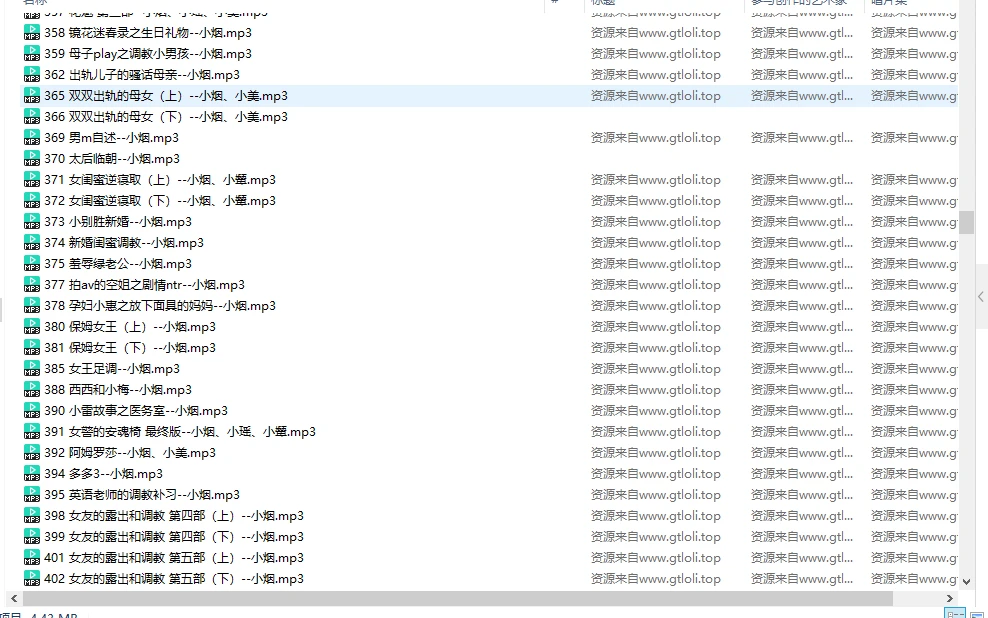
Task: Click the MP3 icon for file 380
Action: pos(32,327)
